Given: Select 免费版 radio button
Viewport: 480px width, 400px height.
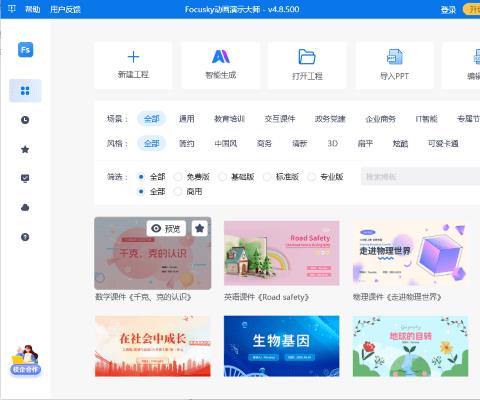Looking at the screenshot, I should (x=178, y=177).
